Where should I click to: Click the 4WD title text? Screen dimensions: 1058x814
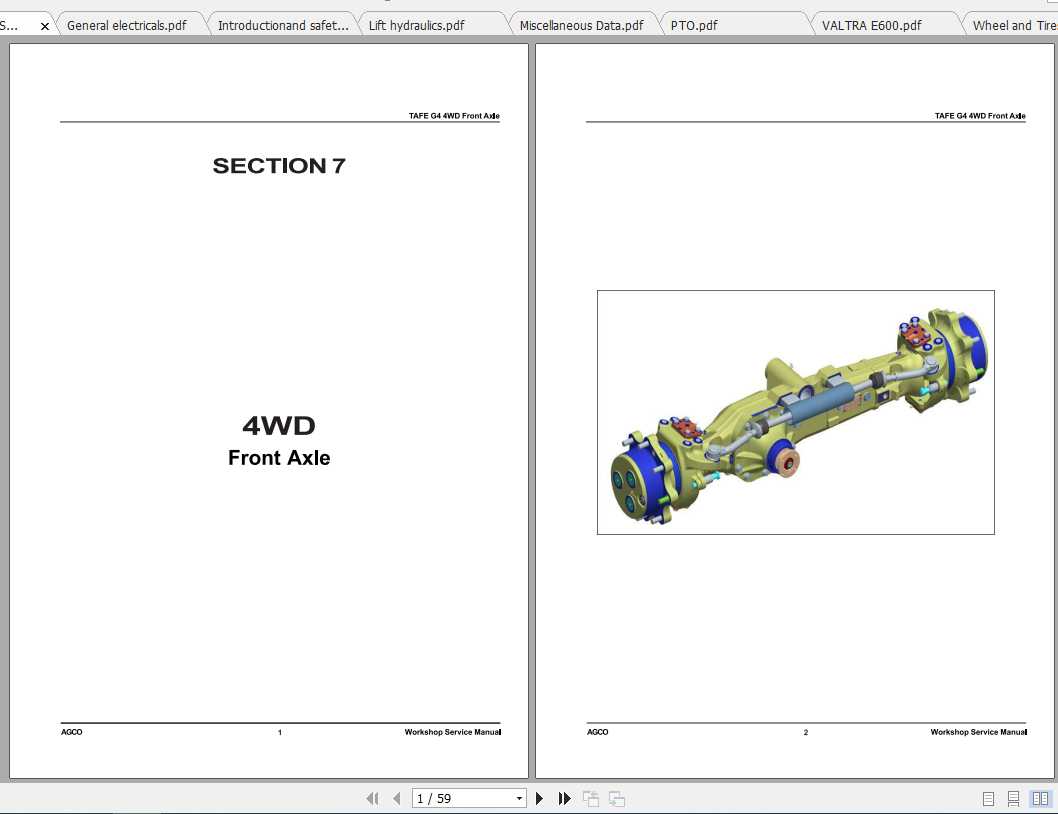[279, 426]
